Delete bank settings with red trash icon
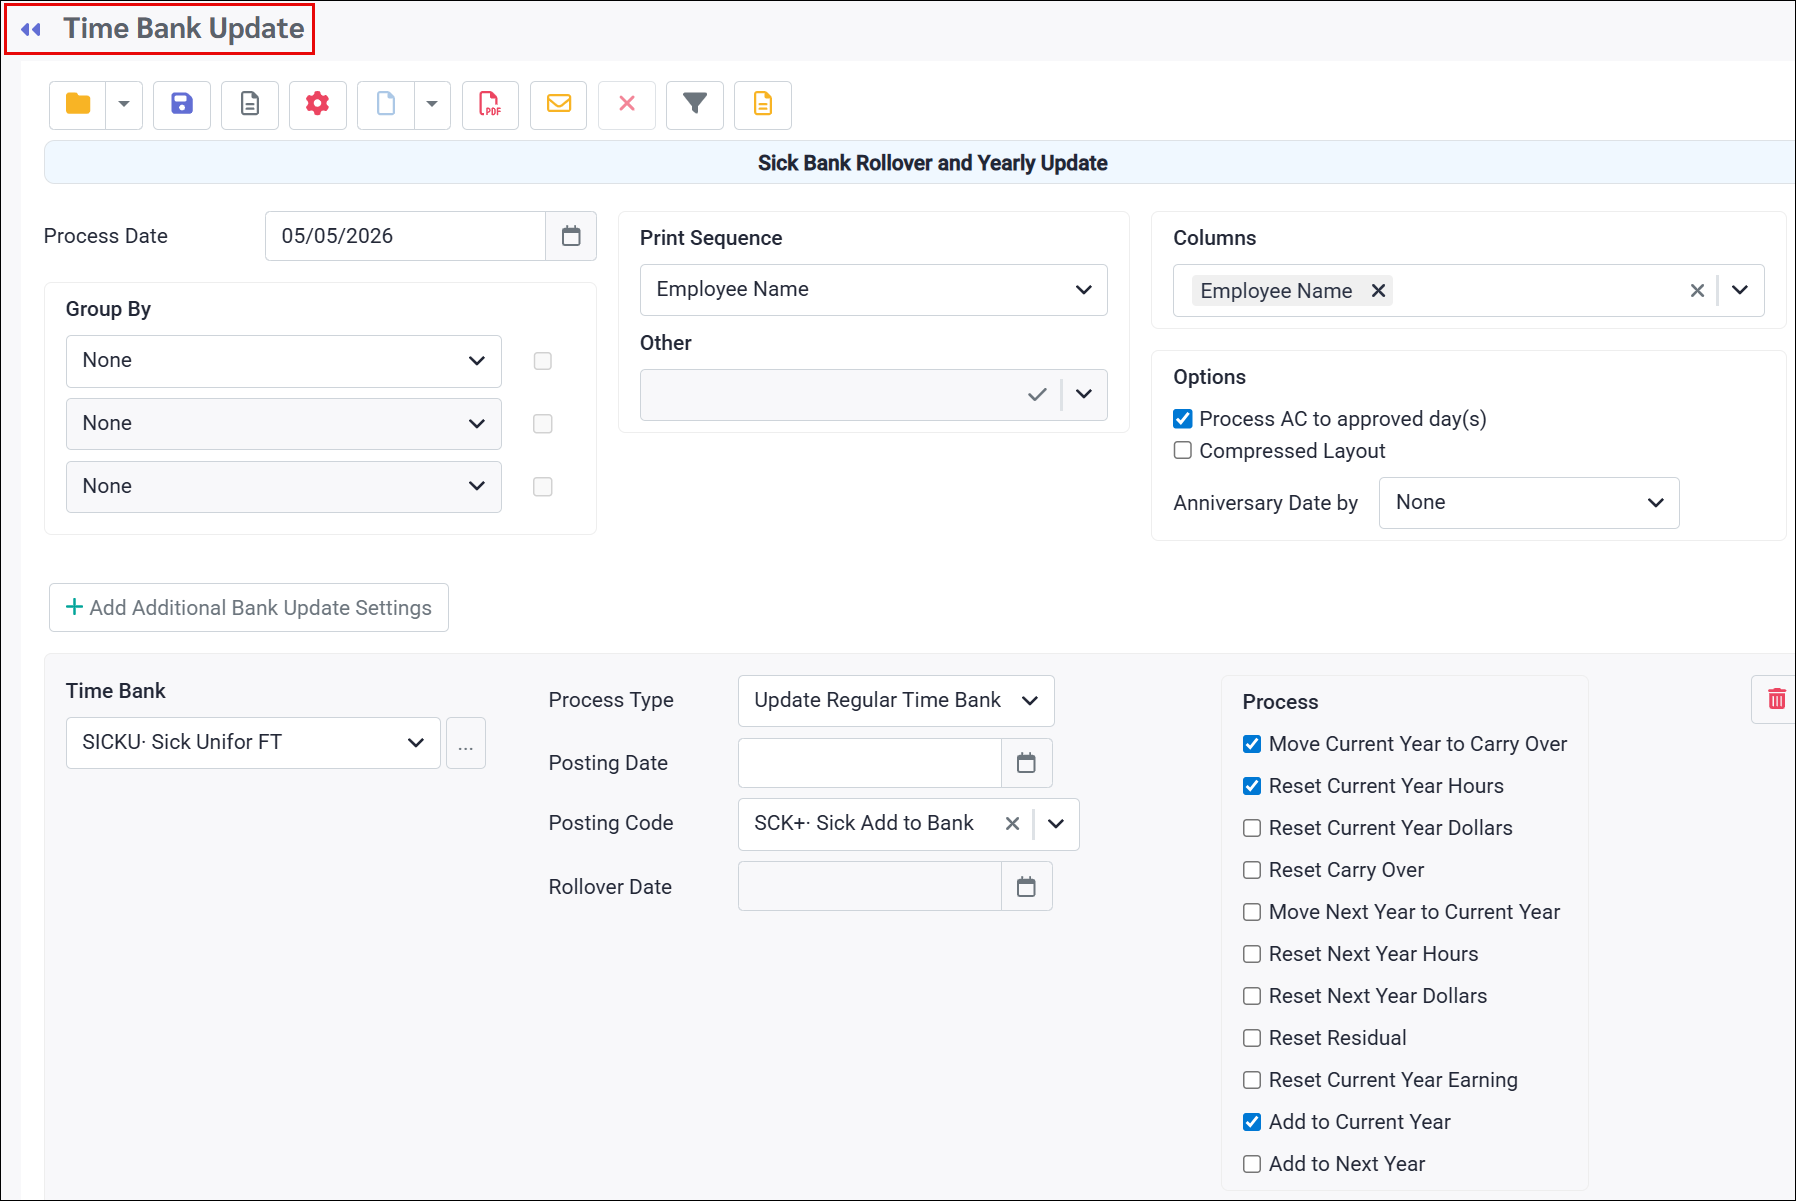1796x1201 pixels. pos(1776,699)
